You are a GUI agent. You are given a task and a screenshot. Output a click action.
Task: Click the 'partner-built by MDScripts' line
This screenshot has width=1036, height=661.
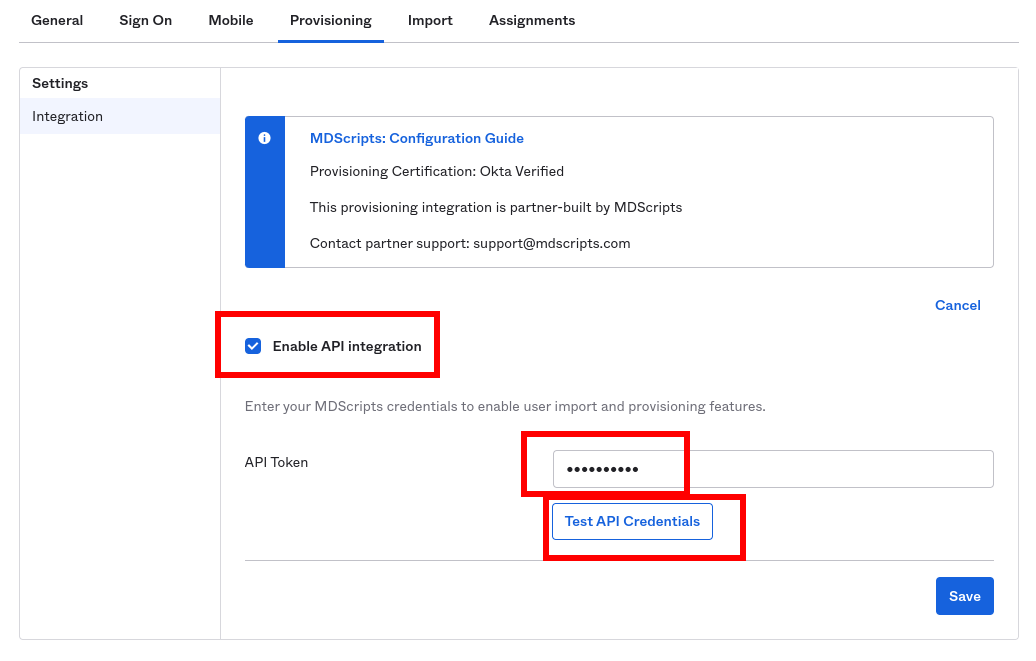pos(496,208)
